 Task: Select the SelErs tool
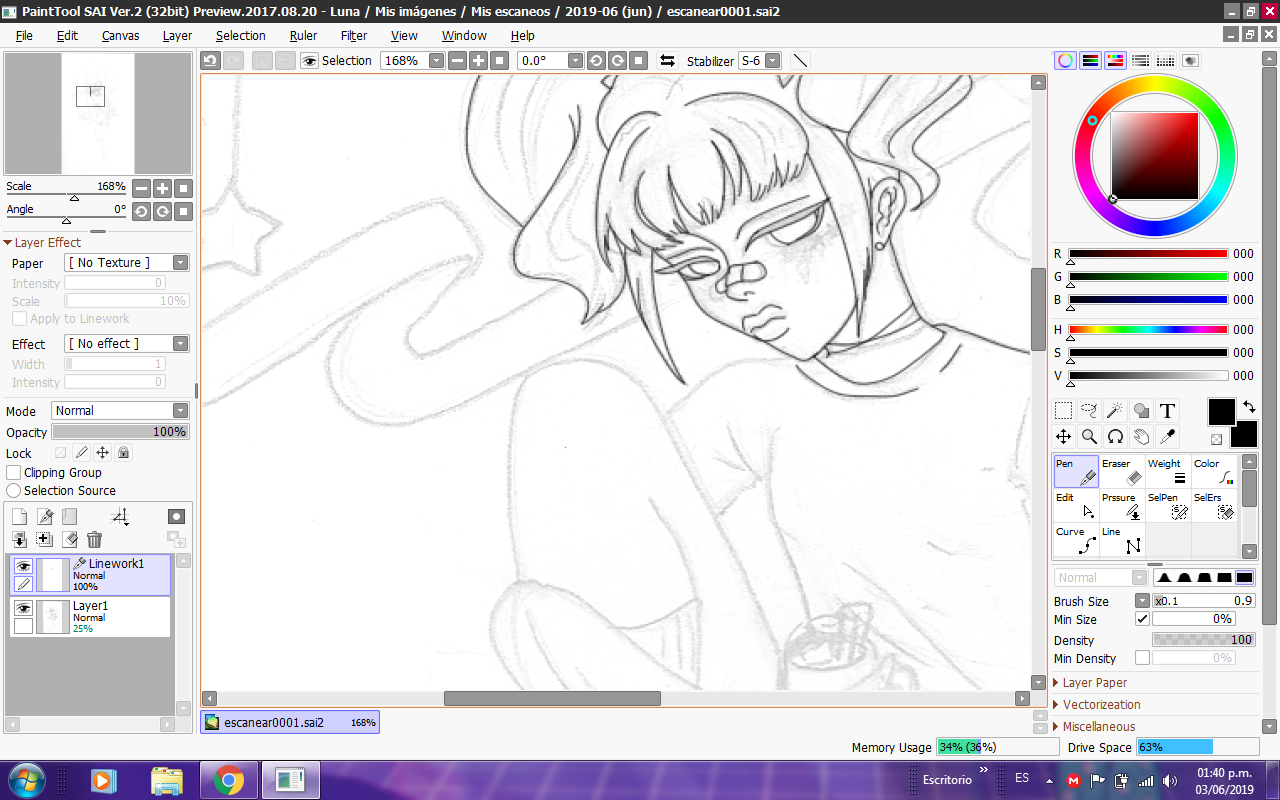1214,506
